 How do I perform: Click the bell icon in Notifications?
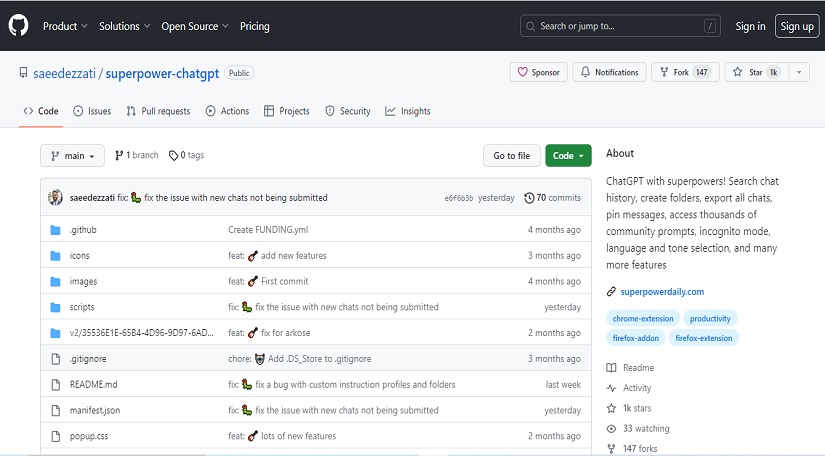tap(585, 72)
